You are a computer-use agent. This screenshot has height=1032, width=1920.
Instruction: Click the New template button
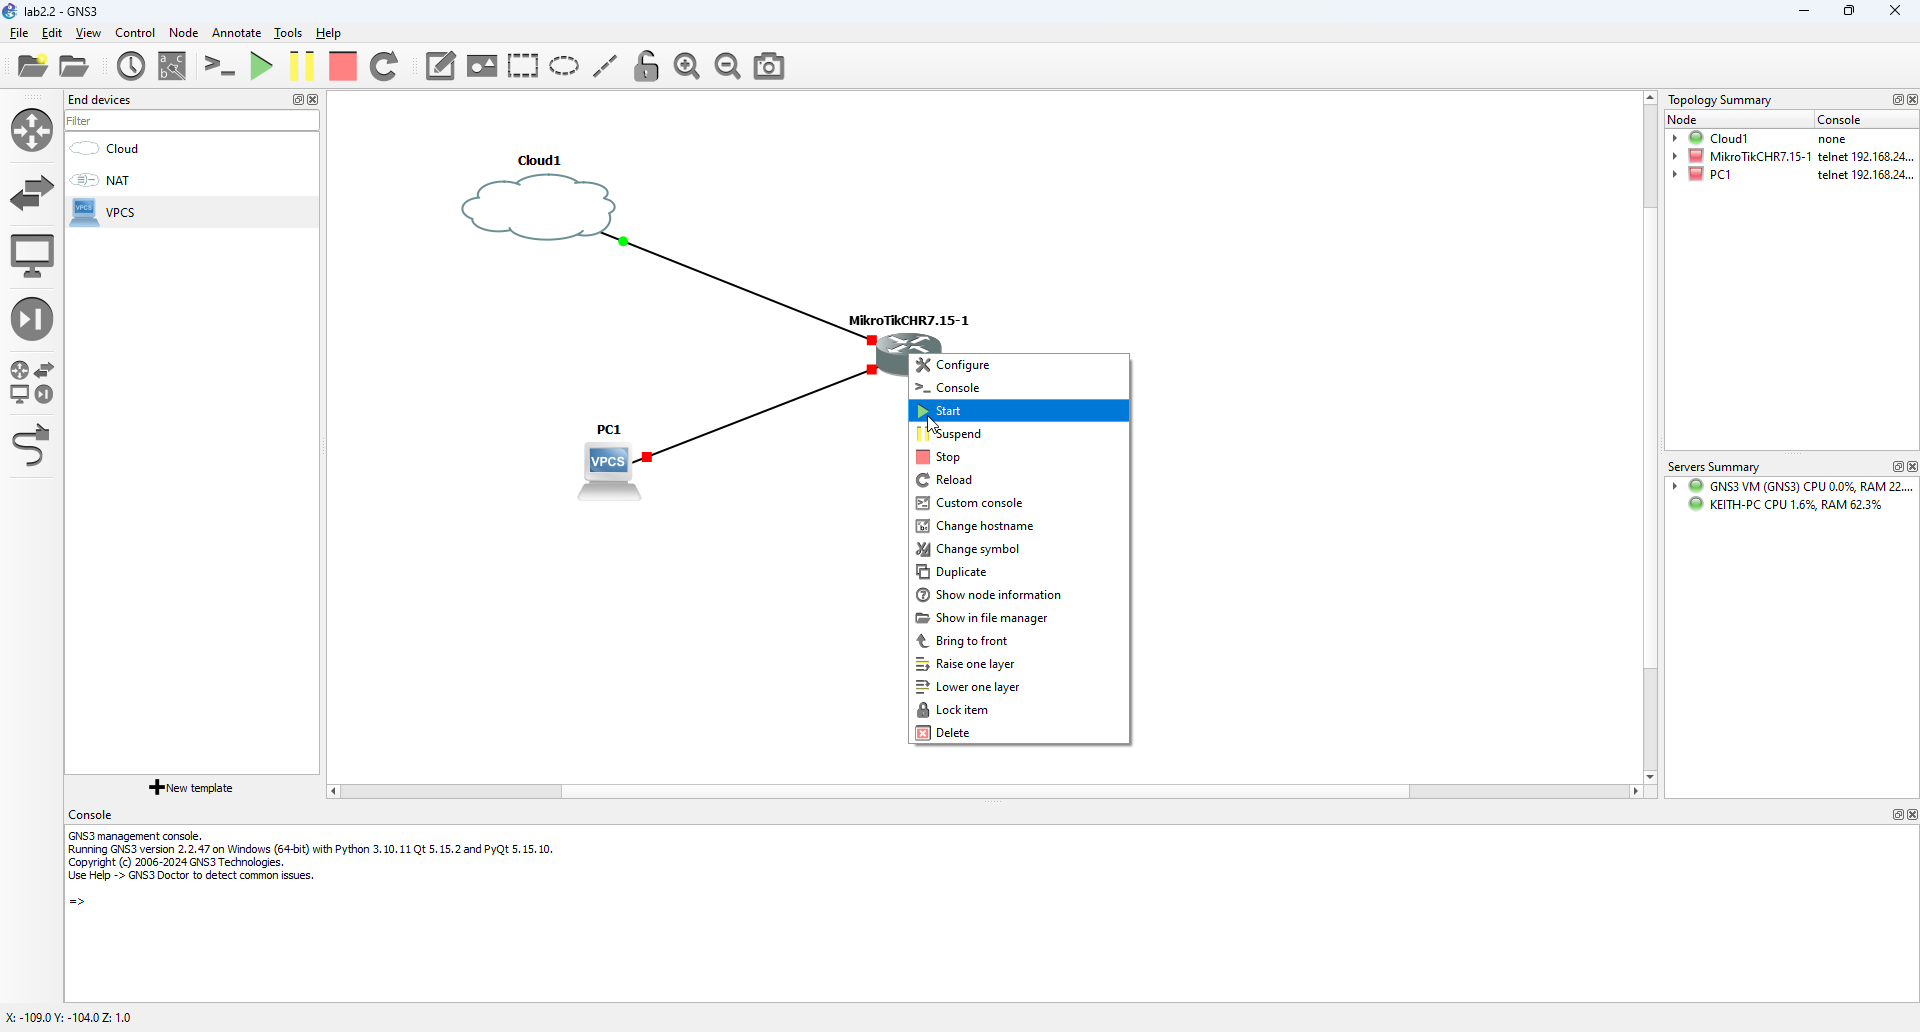190,787
